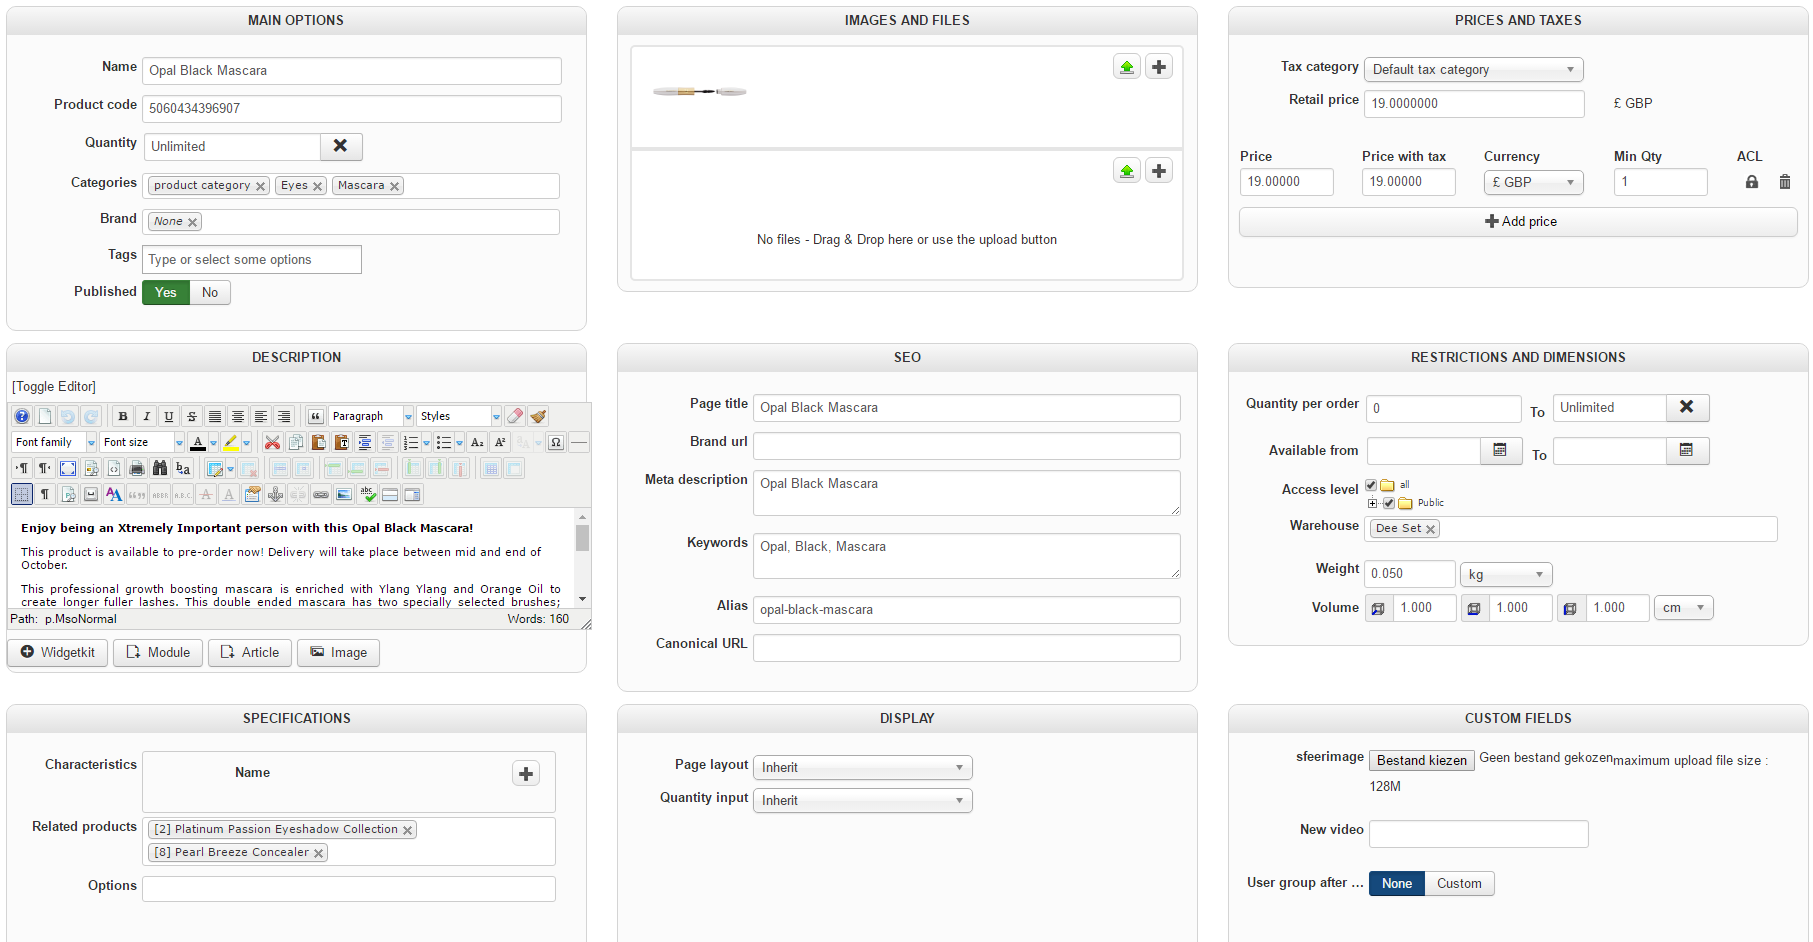
Task: Open find with the binoculars icon
Action: 160,468
